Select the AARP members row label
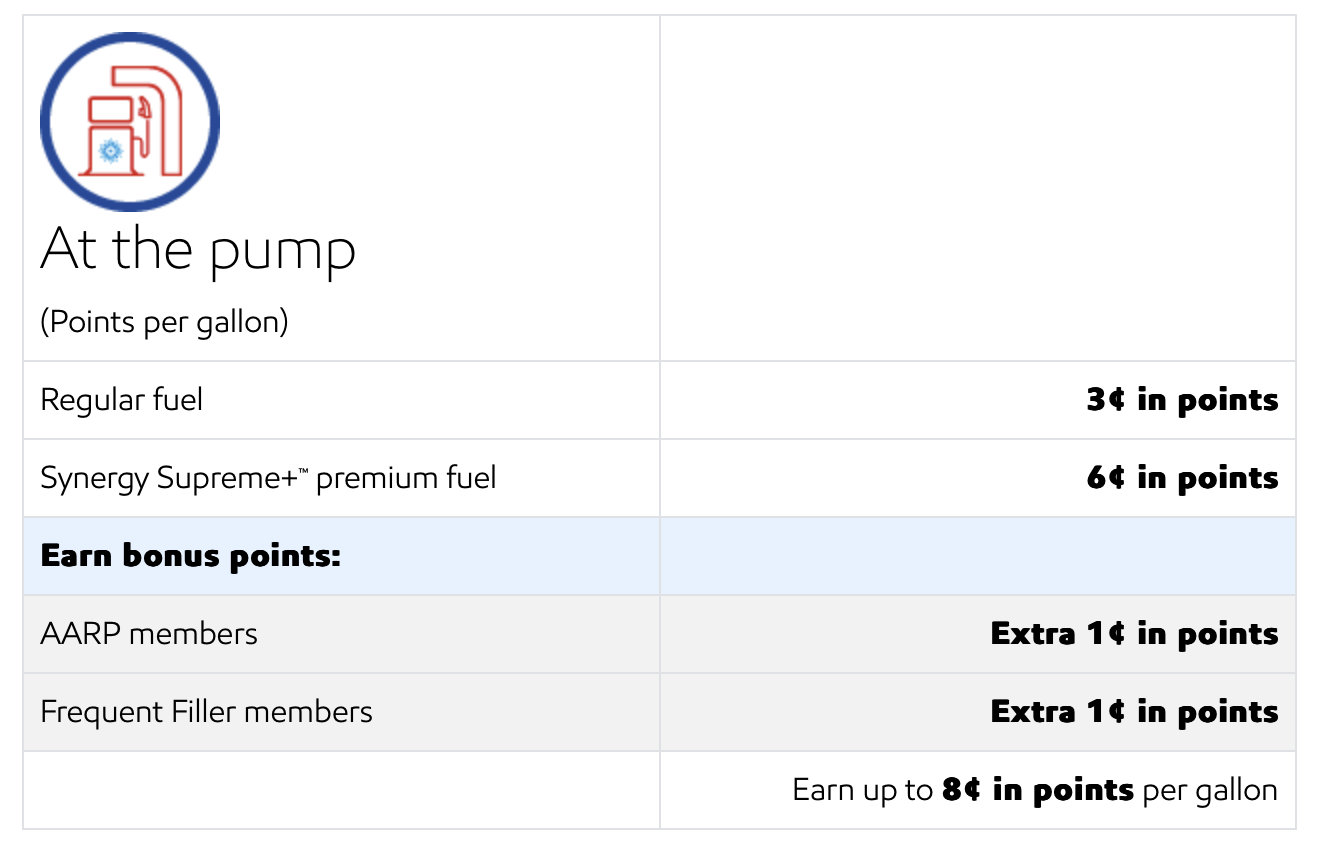Screen dimensions: 1338x856 pos(149,634)
